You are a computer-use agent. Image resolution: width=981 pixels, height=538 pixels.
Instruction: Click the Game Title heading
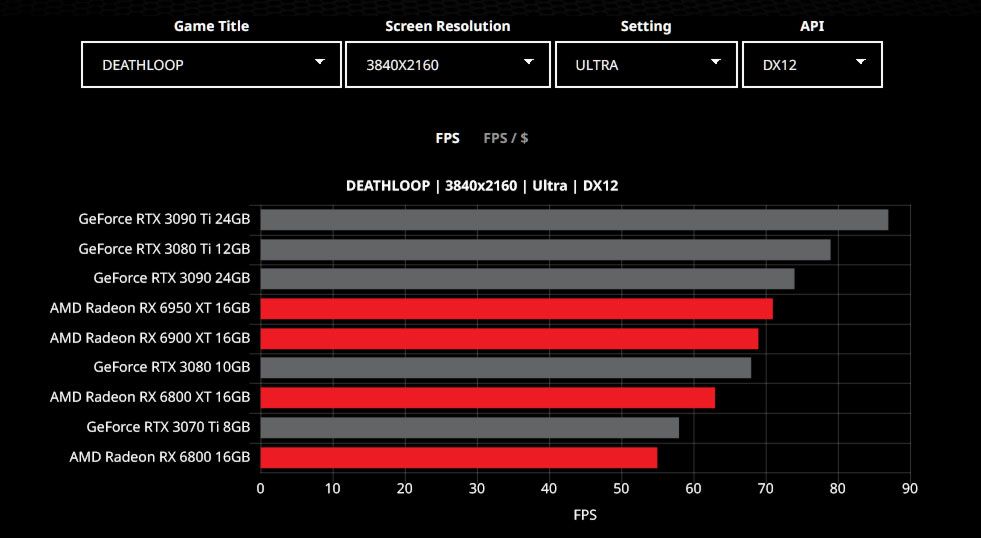point(211,26)
